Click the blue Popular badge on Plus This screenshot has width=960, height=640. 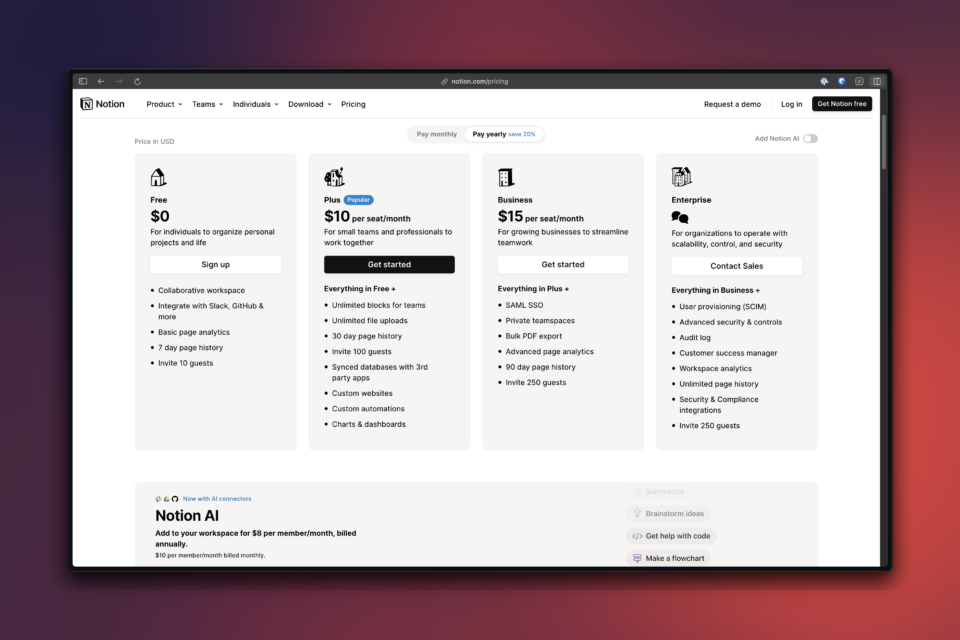point(359,200)
